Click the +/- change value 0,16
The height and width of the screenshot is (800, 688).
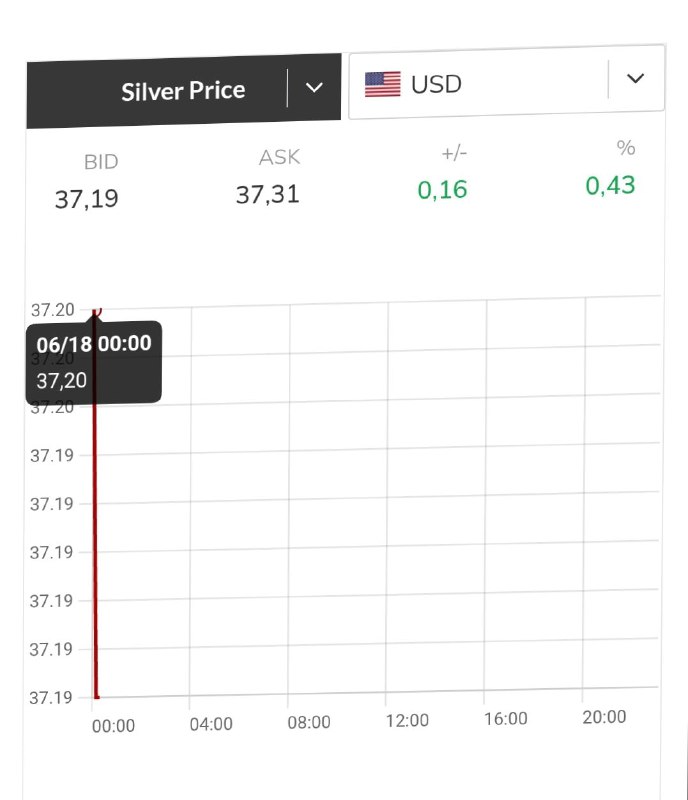coord(442,190)
